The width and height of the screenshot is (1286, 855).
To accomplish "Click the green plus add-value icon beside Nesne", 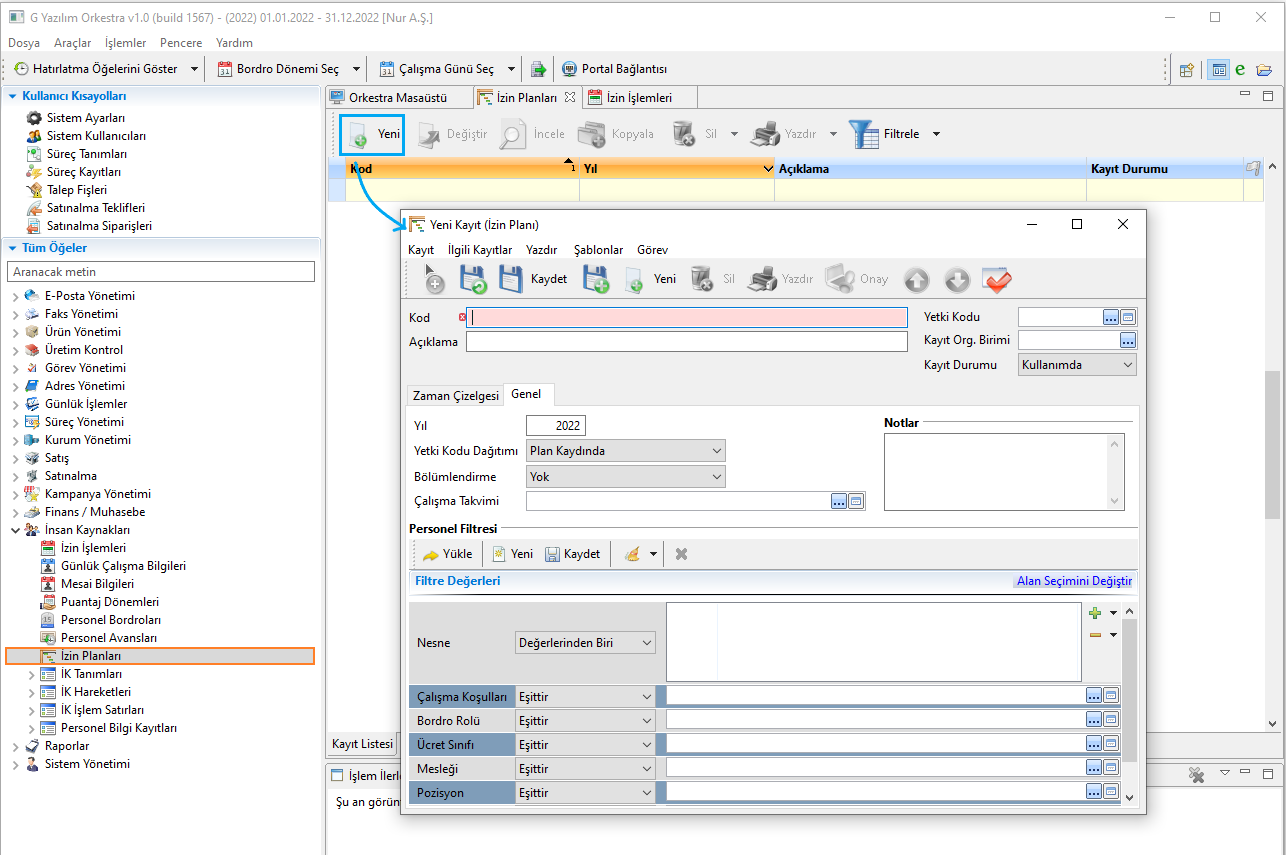I will (x=1095, y=613).
